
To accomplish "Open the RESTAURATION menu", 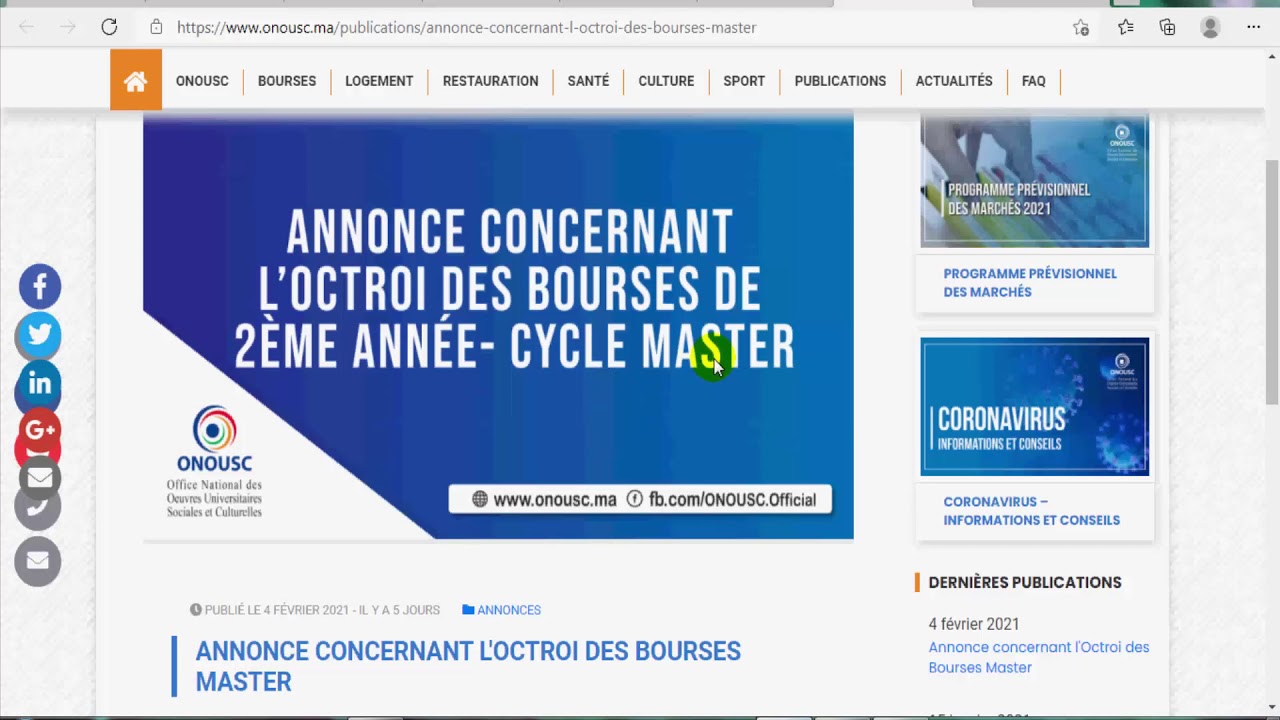I will [x=490, y=81].
